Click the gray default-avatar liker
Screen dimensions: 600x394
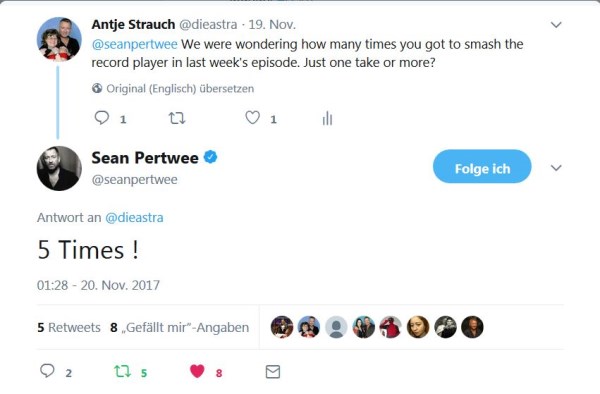point(336,327)
